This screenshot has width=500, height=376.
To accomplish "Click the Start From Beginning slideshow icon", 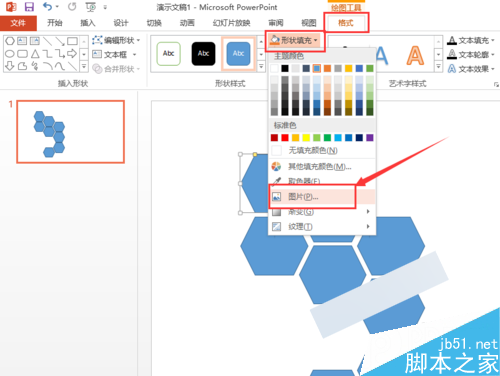I will (x=91, y=7).
